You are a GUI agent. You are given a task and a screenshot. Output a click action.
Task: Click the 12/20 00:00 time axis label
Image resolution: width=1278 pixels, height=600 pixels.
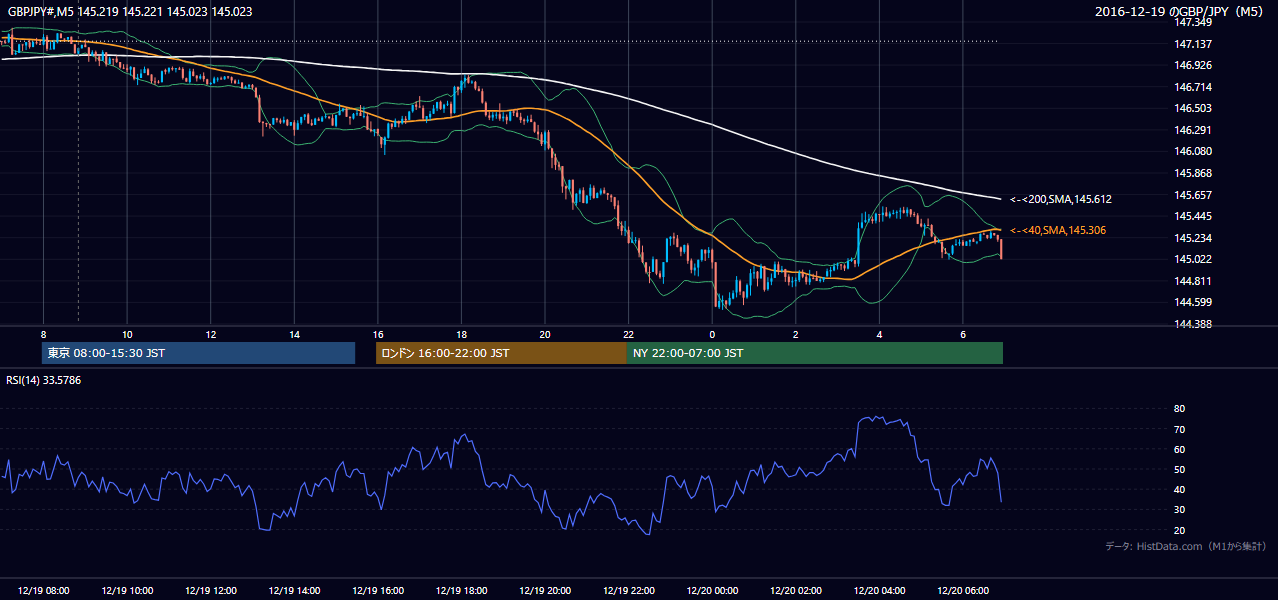click(x=712, y=591)
